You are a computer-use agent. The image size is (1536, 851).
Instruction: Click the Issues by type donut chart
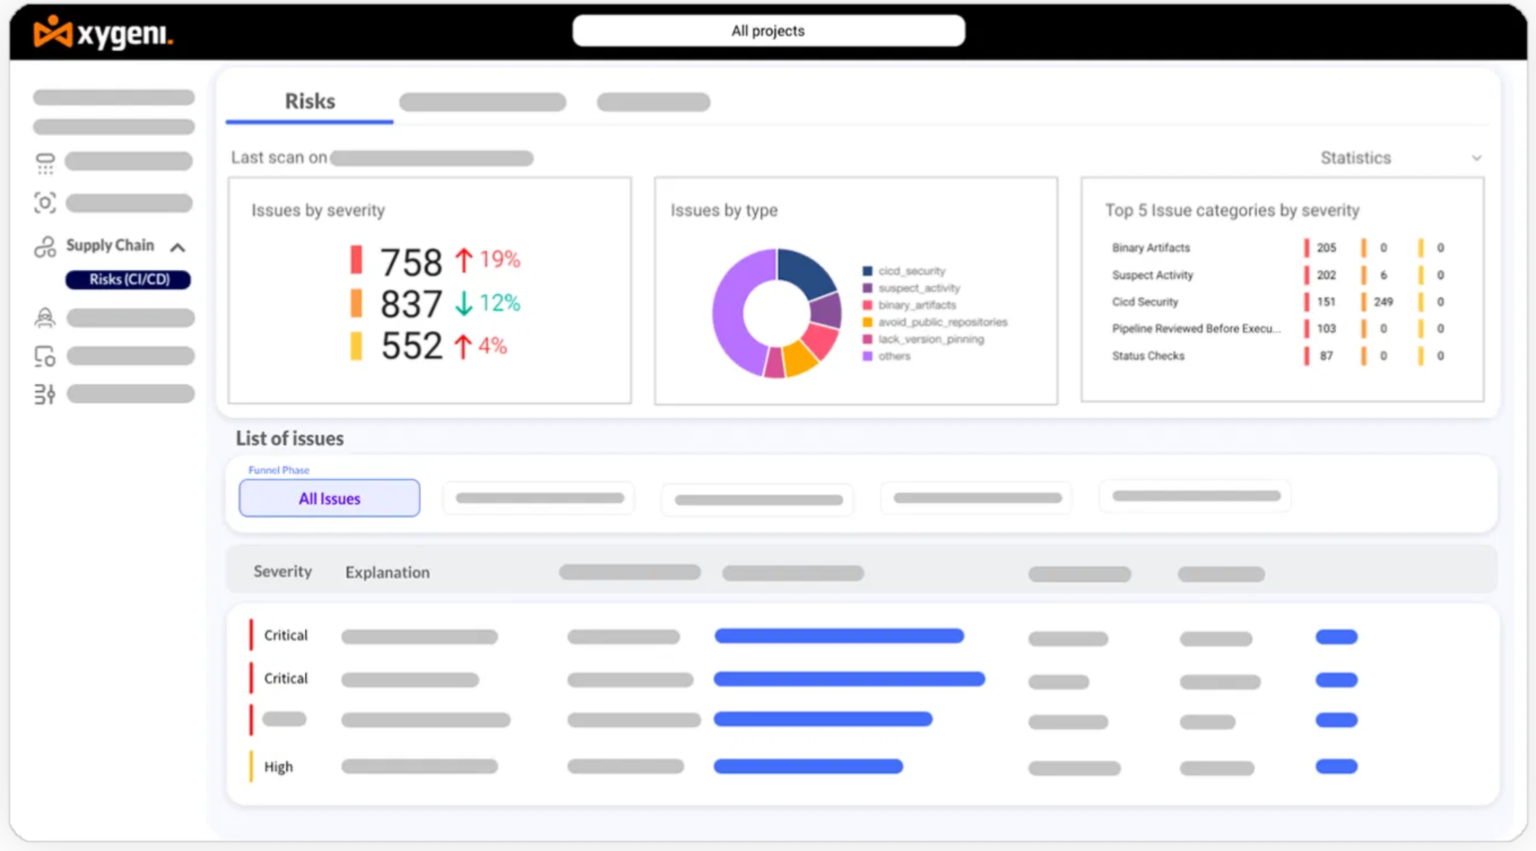pos(777,313)
